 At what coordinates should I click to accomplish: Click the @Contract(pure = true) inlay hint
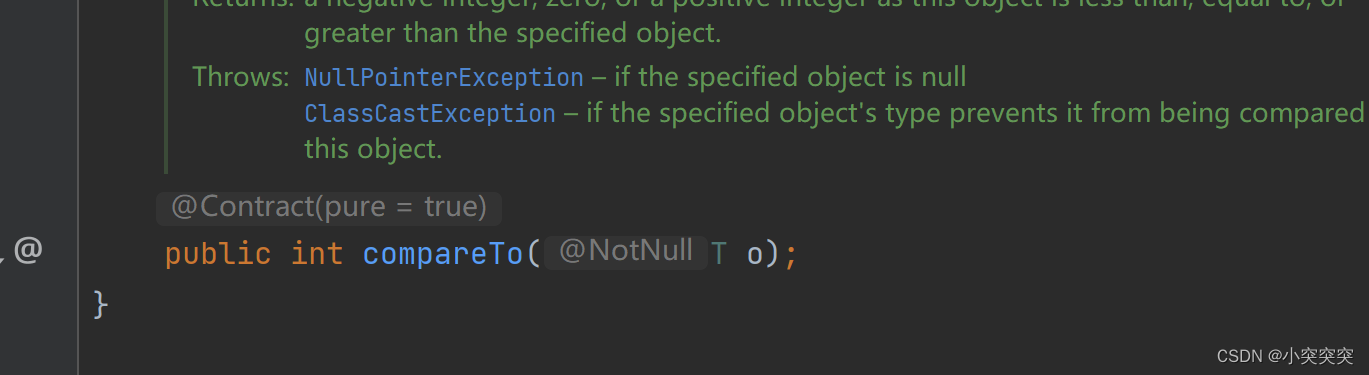click(329, 208)
